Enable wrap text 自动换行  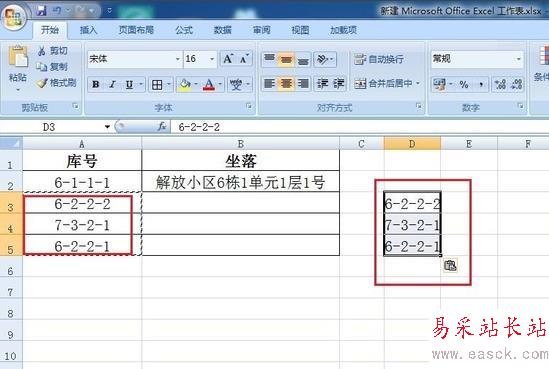pyautogui.click(x=378, y=59)
